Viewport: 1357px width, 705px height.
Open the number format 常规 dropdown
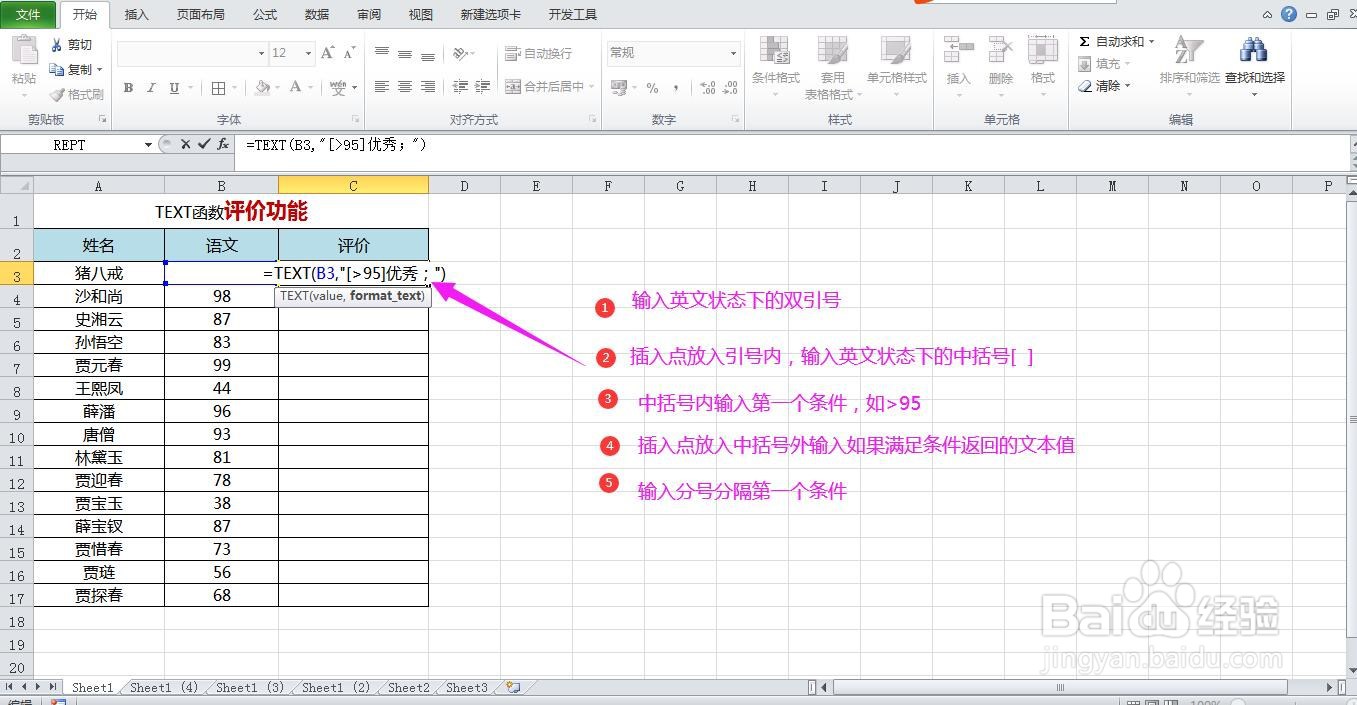pos(733,53)
